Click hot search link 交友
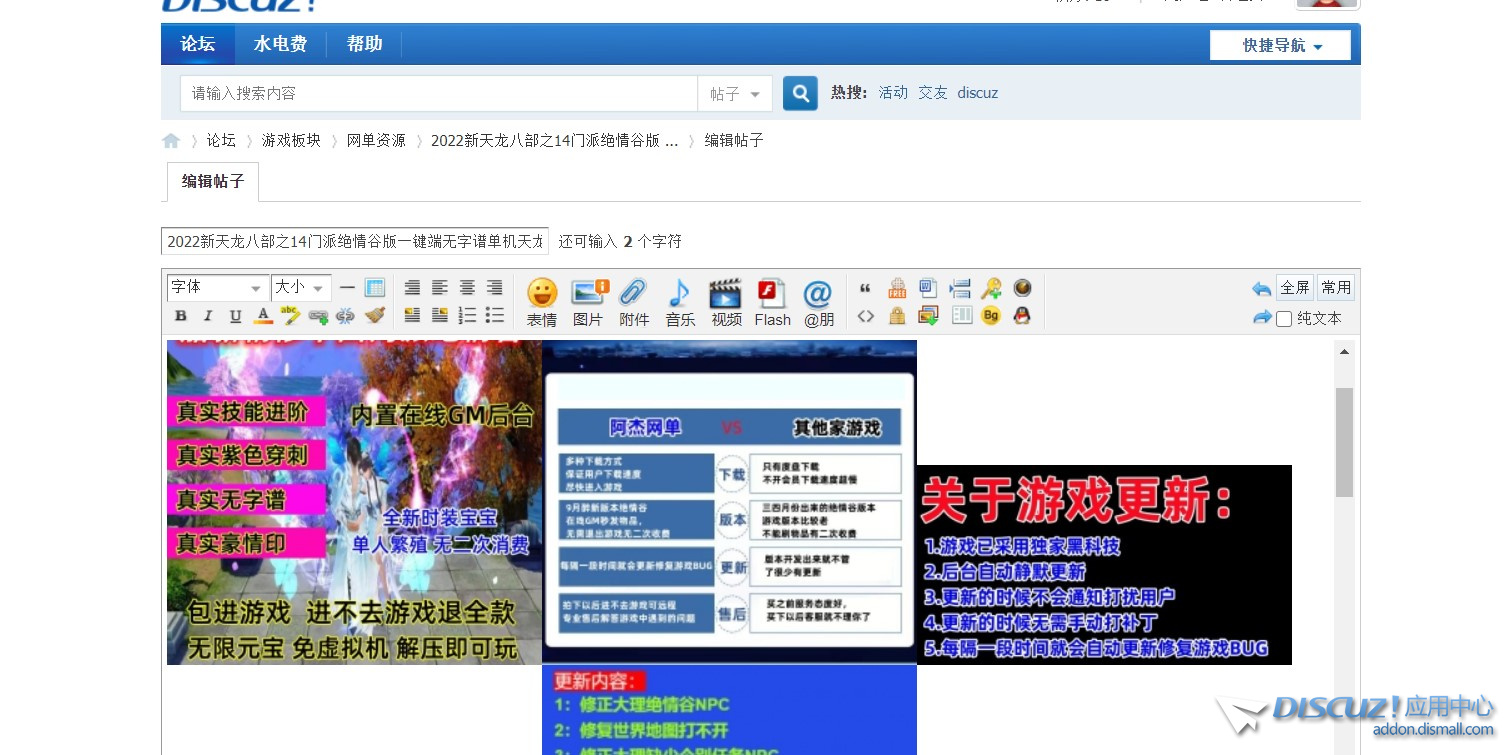This screenshot has width=1512, height=755. pos(933,93)
